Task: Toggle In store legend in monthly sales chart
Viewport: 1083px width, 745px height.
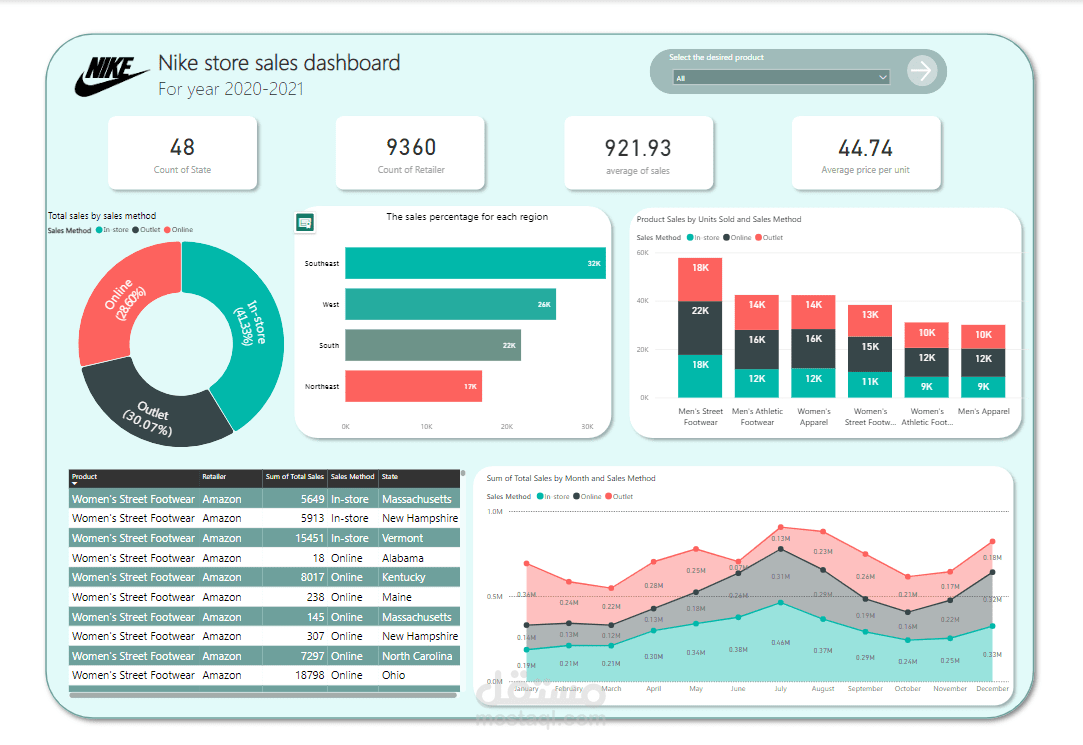Action: (x=553, y=496)
